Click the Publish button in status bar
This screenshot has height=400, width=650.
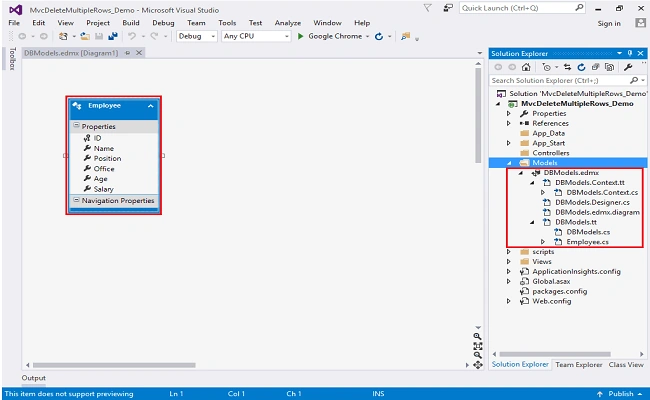(621, 394)
